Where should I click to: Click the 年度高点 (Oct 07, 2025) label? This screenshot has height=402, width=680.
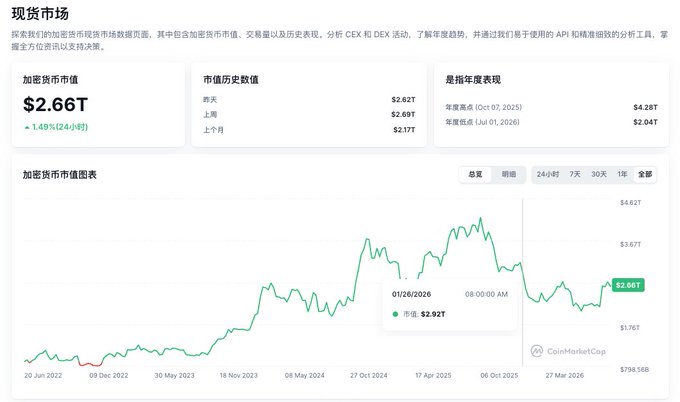tap(484, 107)
